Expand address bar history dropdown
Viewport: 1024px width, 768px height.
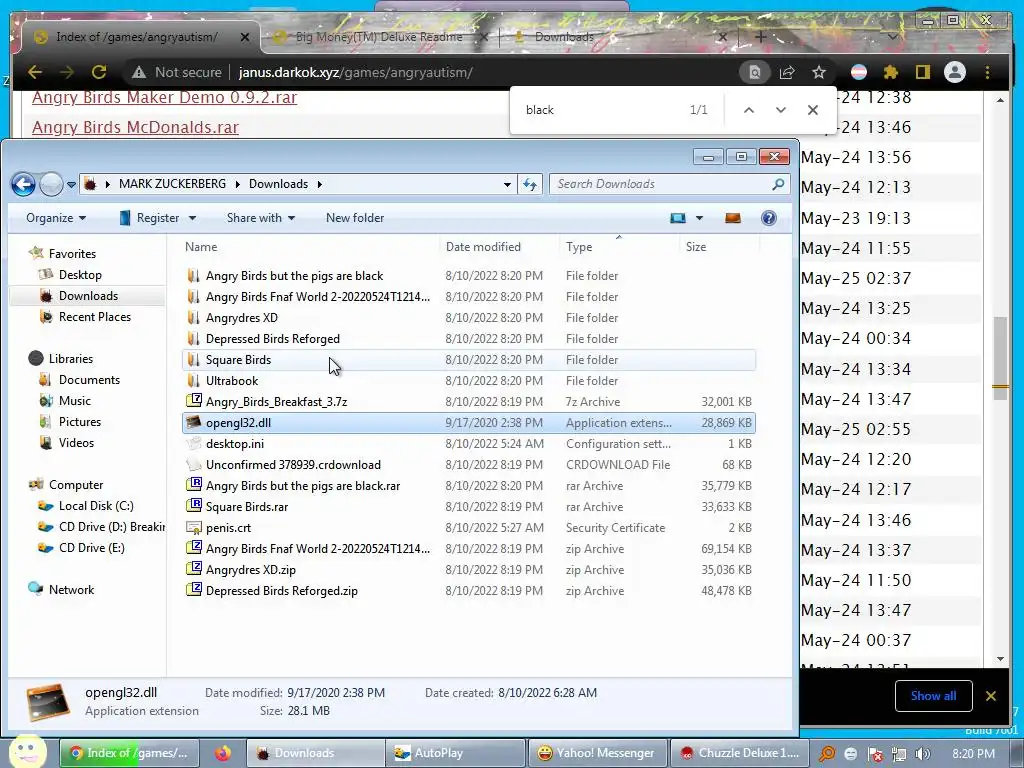pyautogui.click(x=507, y=184)
